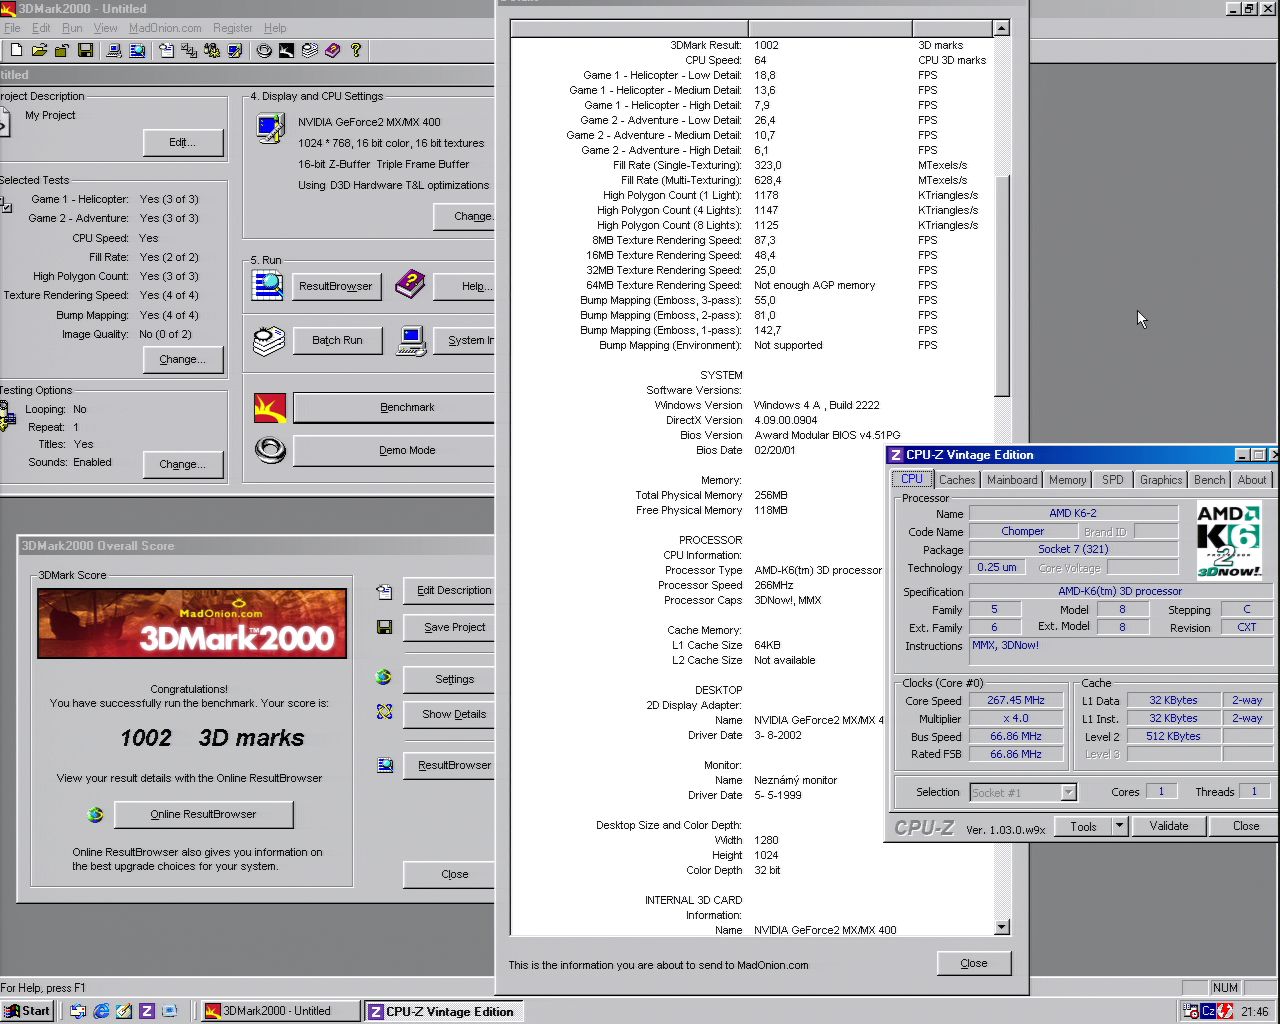Open the SPD tab in CPU-Z
The image size is (1280, 1024).
1112,480
